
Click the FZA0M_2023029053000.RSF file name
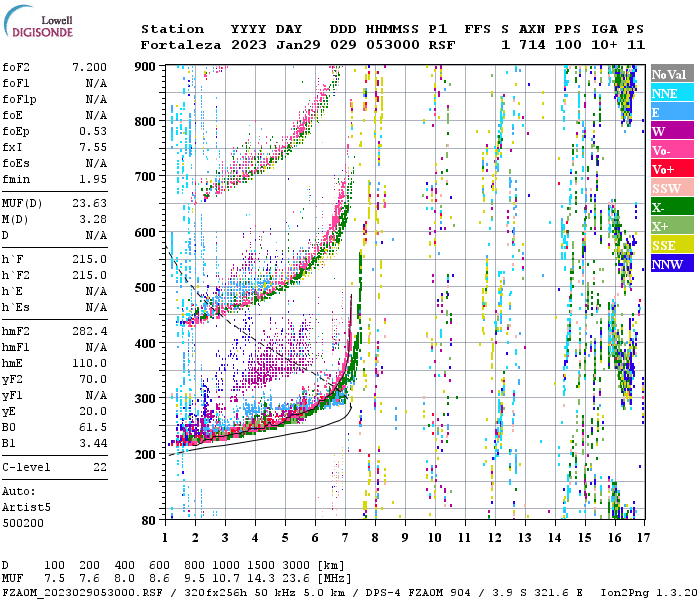pyautogui.click(x=82, y=592)
